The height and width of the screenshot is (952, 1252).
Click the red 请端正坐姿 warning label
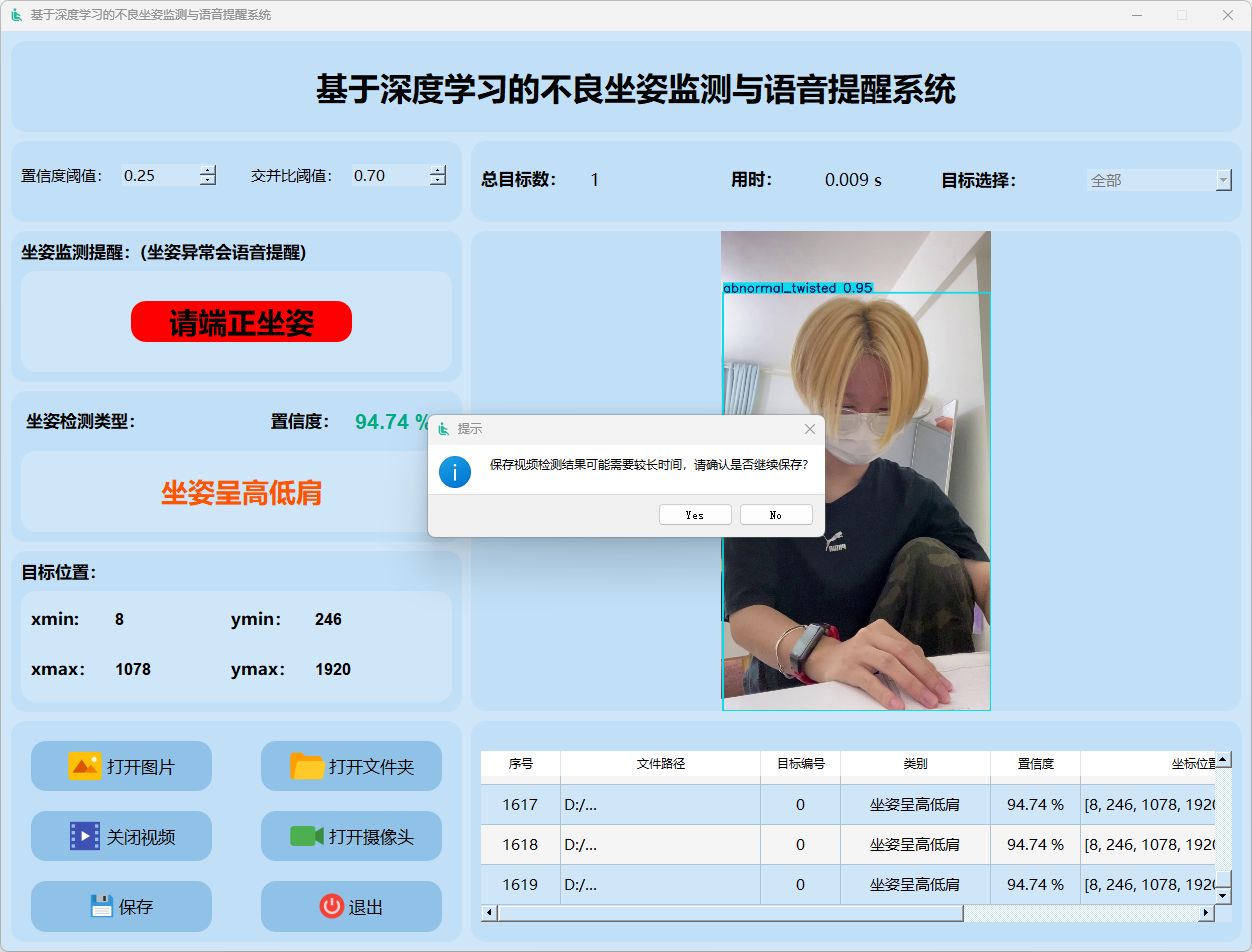pos(241,322)
